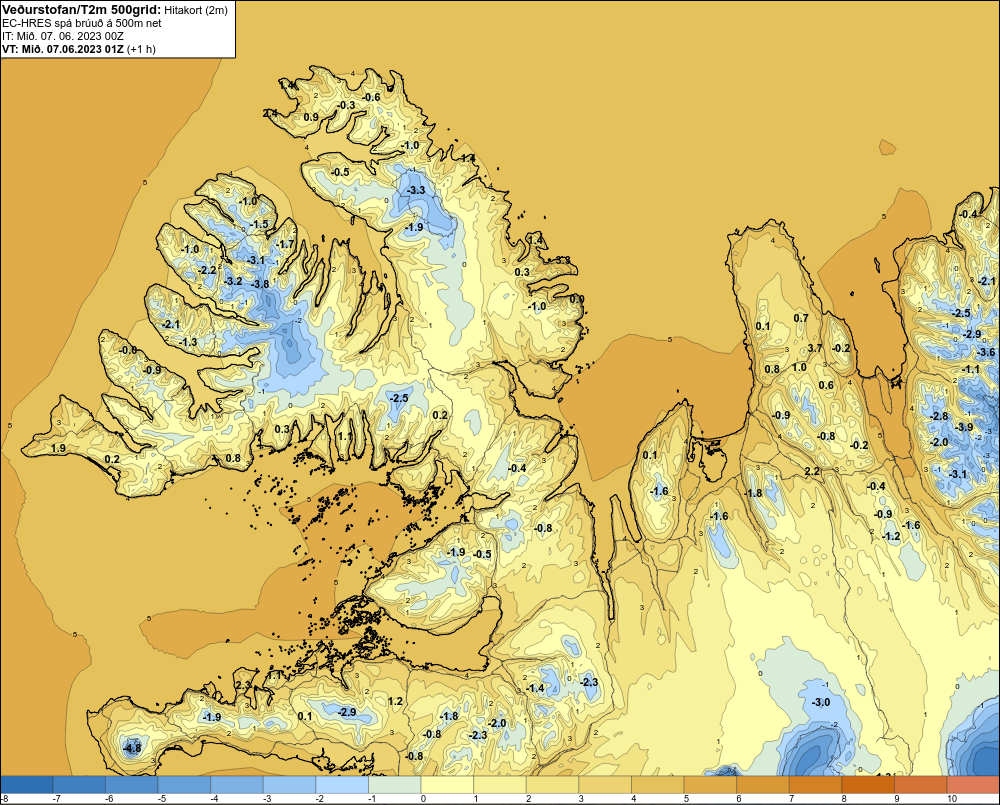
Task: Click the -3.8 temperature value in the Westfjords
Action: 260,284
